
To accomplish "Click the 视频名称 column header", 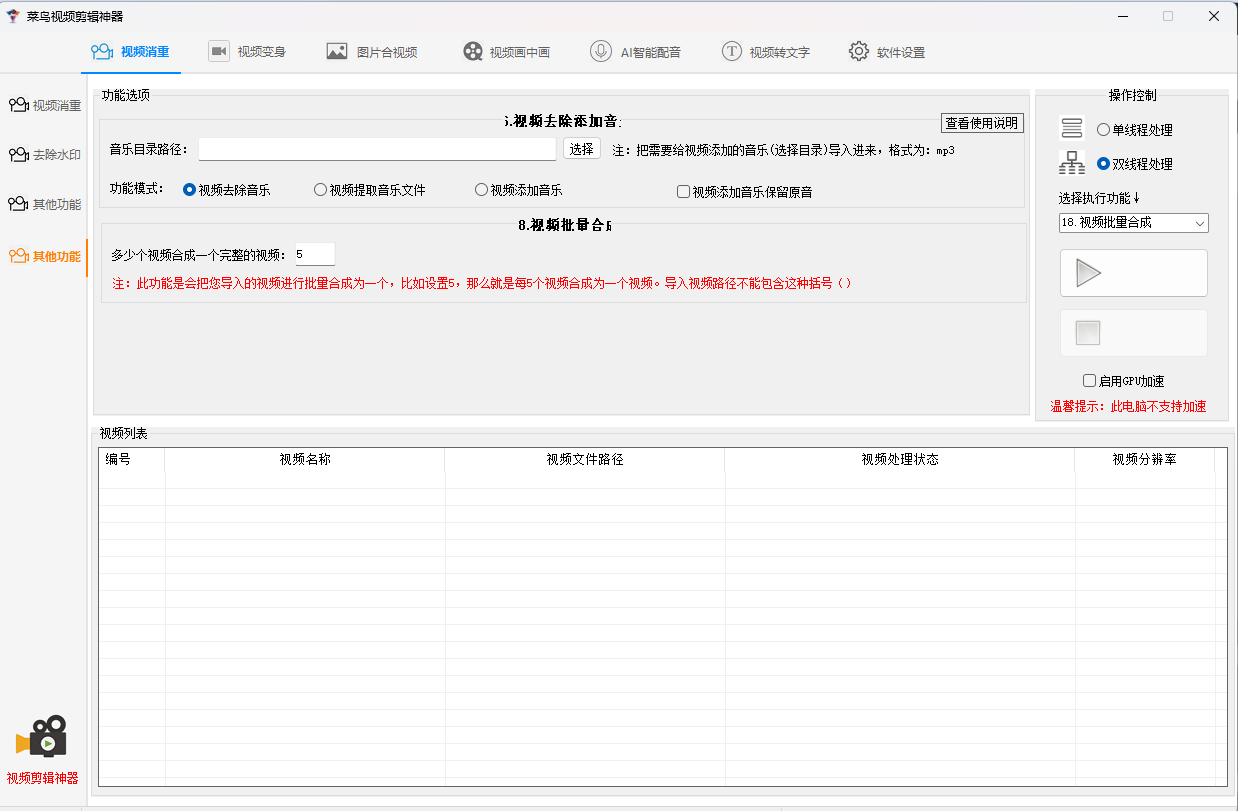I will (305, 460).
